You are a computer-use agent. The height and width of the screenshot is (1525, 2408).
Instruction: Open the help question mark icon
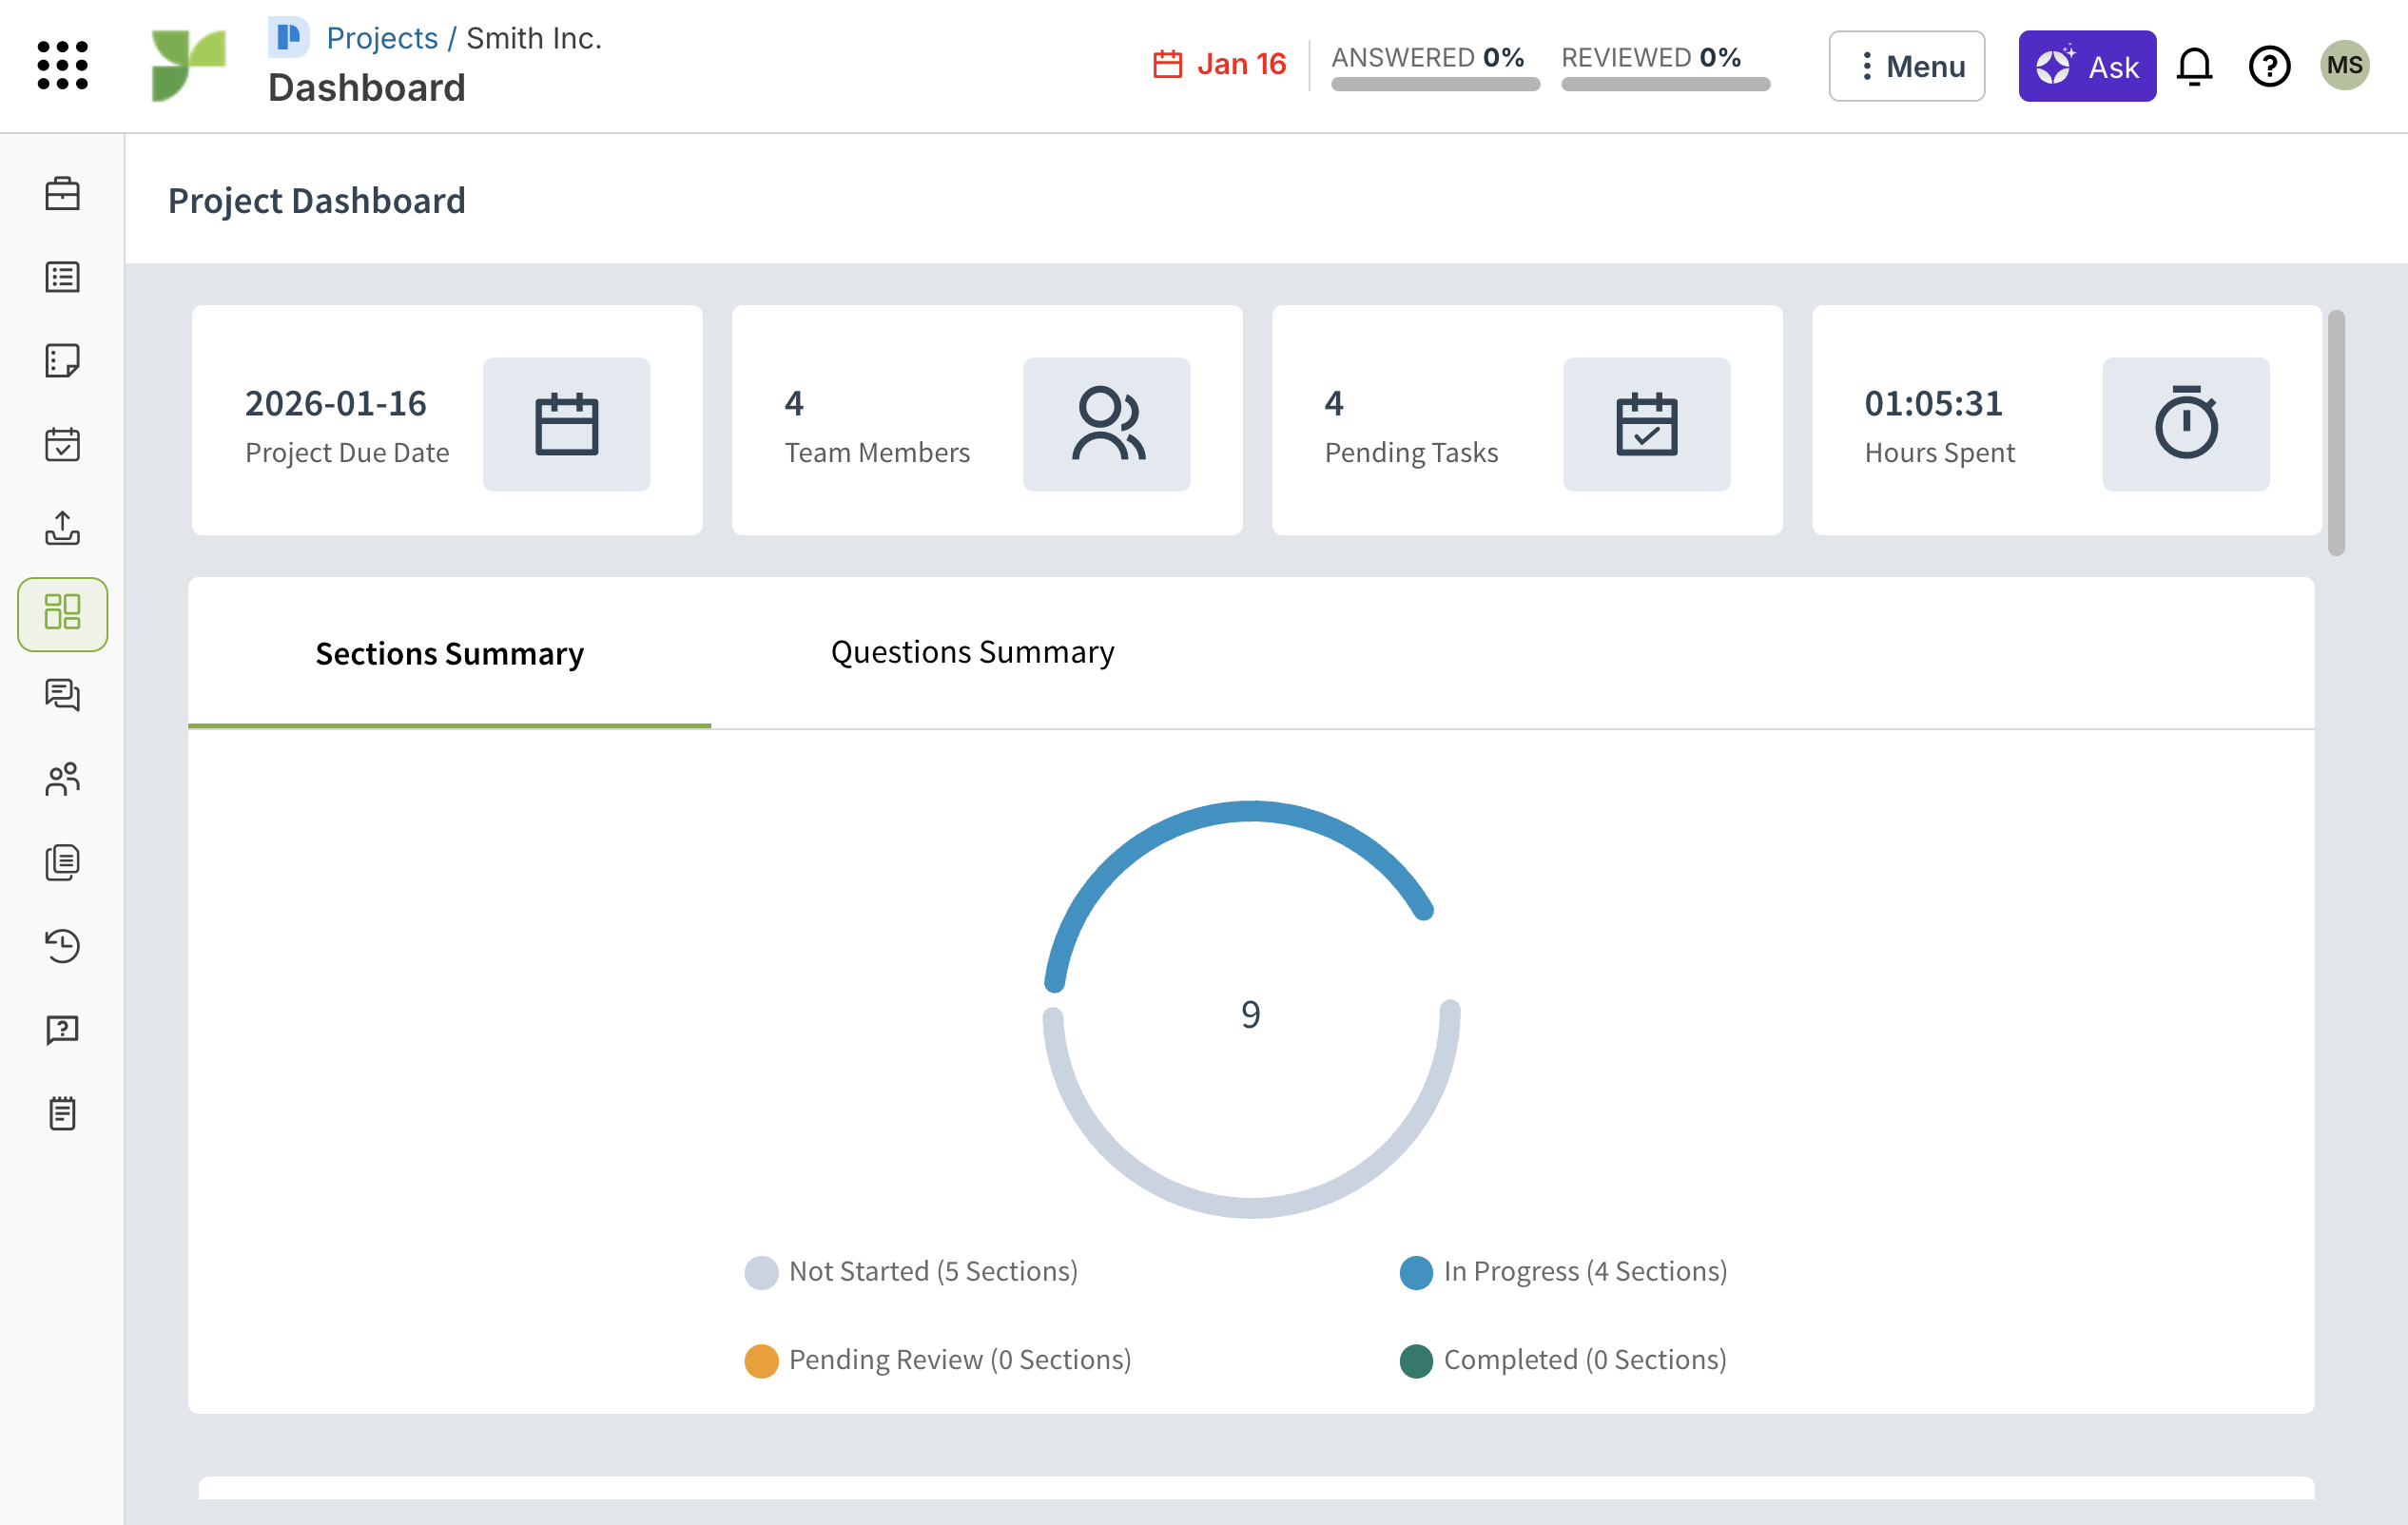coord(2269,66)
